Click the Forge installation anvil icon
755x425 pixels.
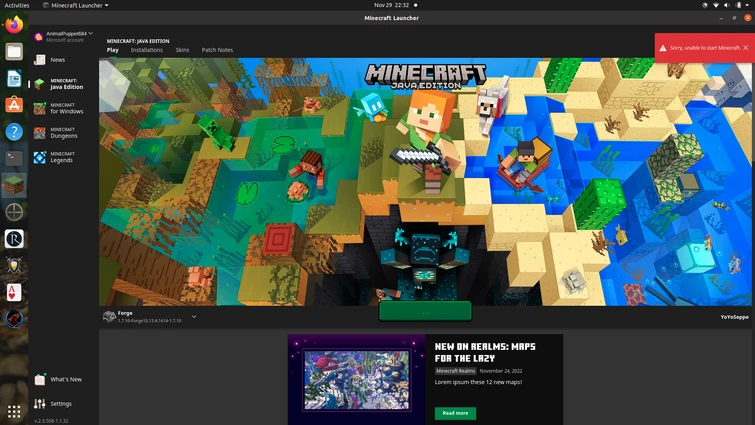click(109, 316)
